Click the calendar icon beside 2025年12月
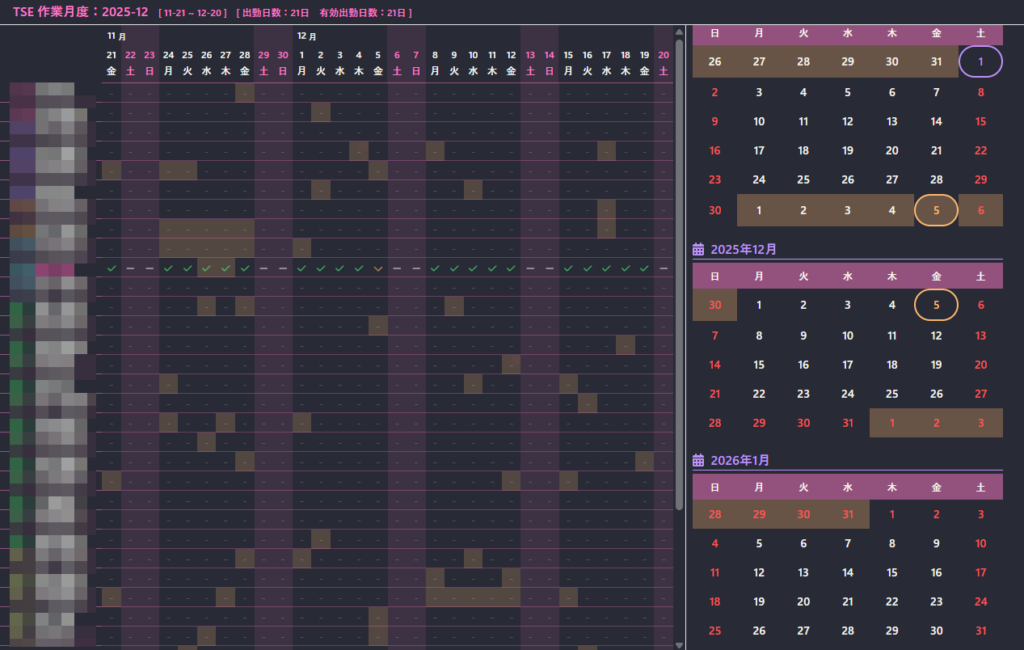 pos(698,249)
